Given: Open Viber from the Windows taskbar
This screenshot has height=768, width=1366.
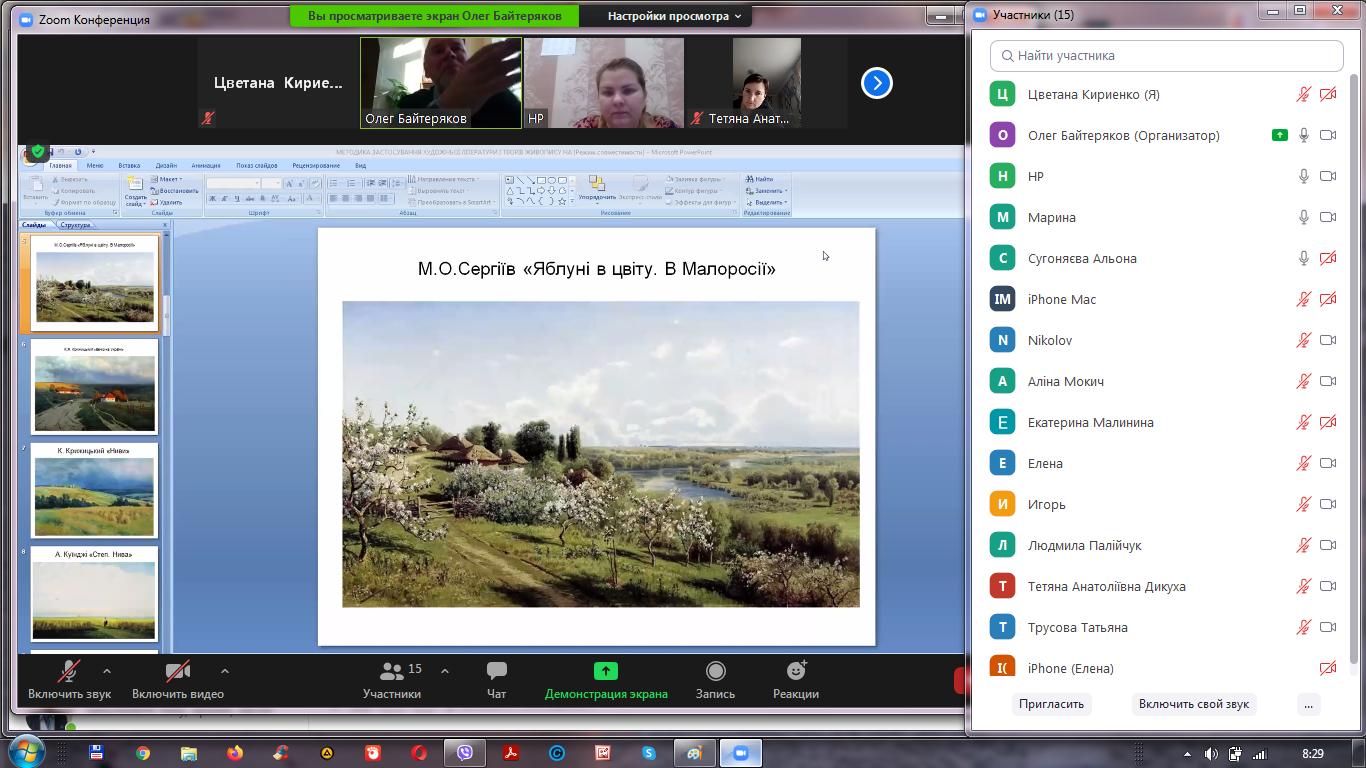Looking at the screenshot, I should [x=465, y=753].
